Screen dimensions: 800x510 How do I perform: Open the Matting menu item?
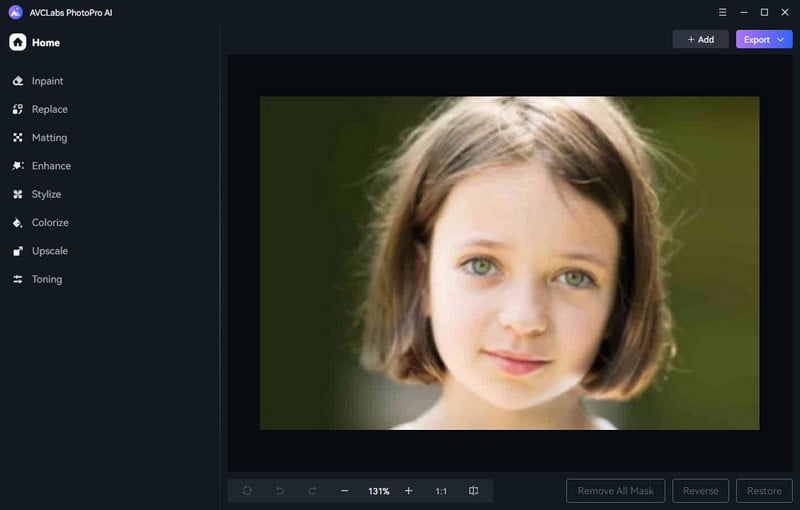[x=49, y=138]
